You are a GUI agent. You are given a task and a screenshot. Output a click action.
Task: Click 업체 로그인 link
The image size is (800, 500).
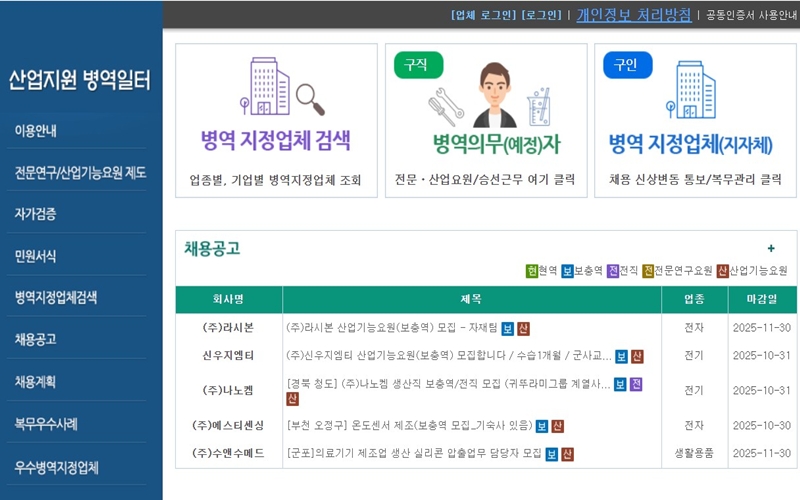click(x=483, y=15)
